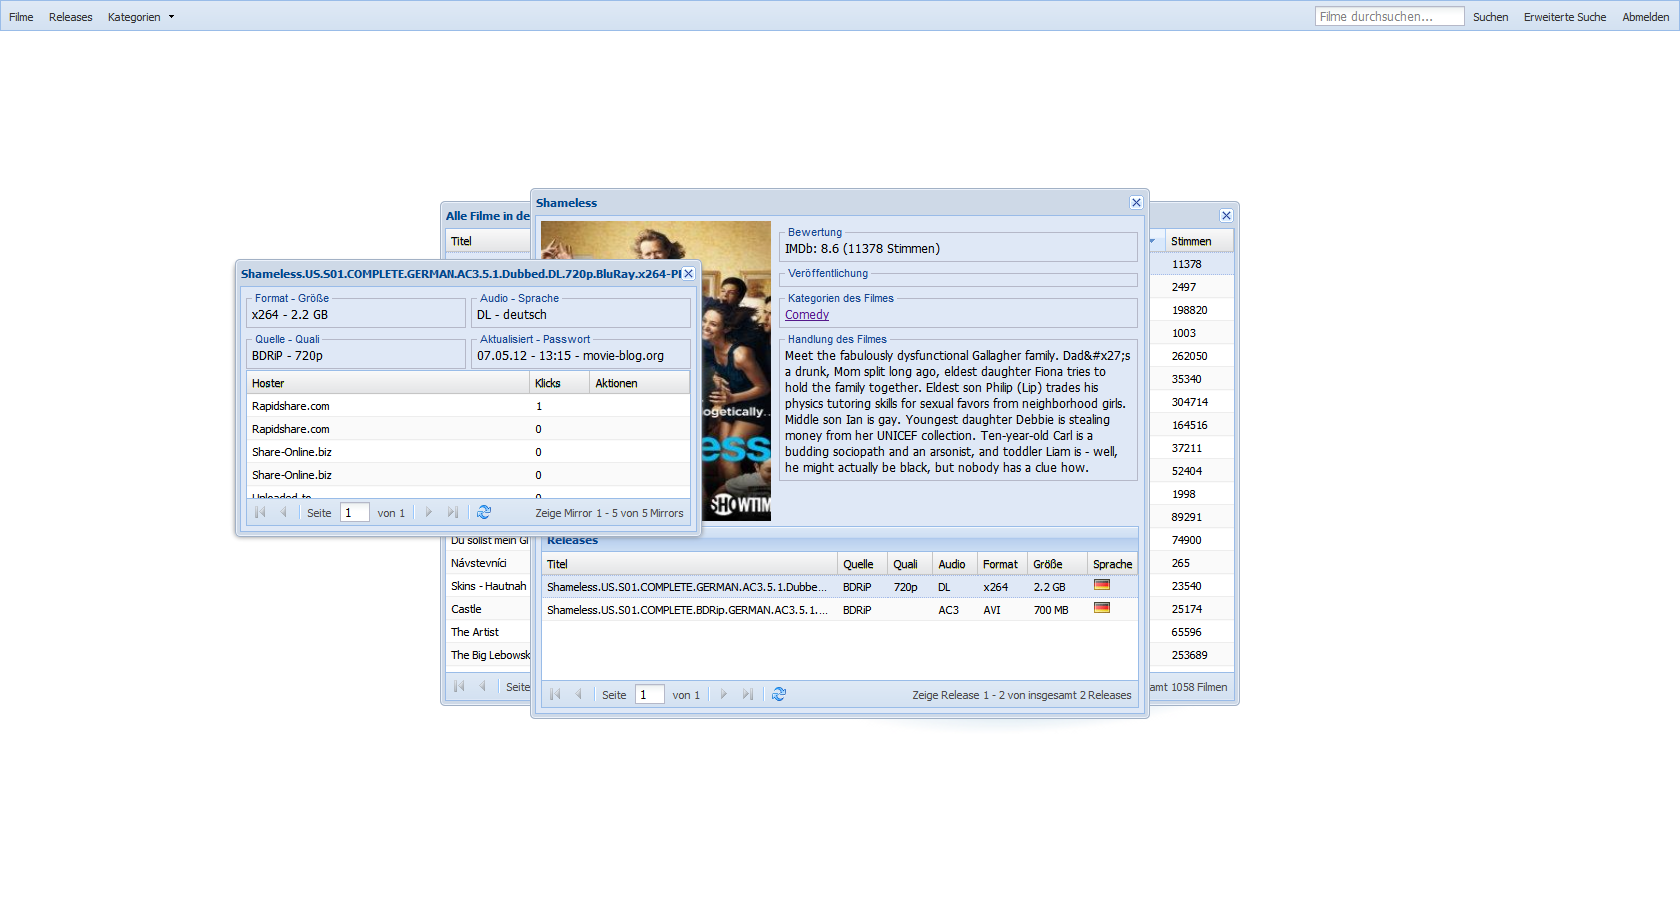Click refresh icon in the Releases paging bar

tap(779, 695)
